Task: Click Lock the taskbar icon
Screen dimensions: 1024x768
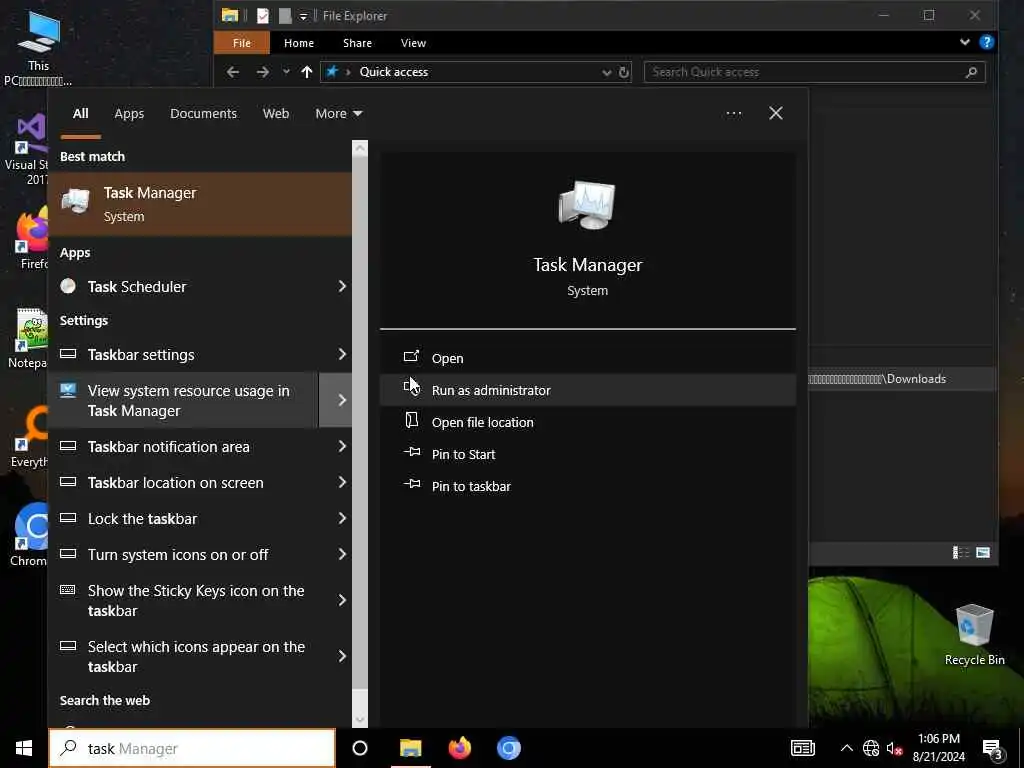Action: pos(68,518)
